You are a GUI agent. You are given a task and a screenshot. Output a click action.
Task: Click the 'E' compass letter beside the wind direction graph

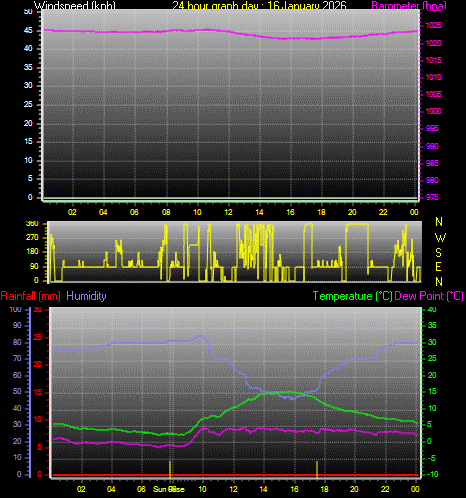[439, 267]
